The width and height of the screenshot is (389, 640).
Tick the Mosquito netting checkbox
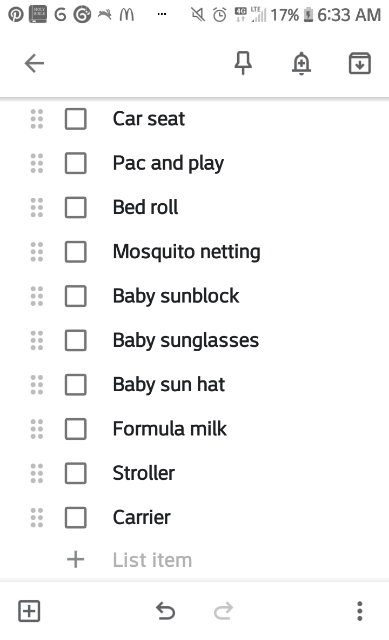click(76, 252)
